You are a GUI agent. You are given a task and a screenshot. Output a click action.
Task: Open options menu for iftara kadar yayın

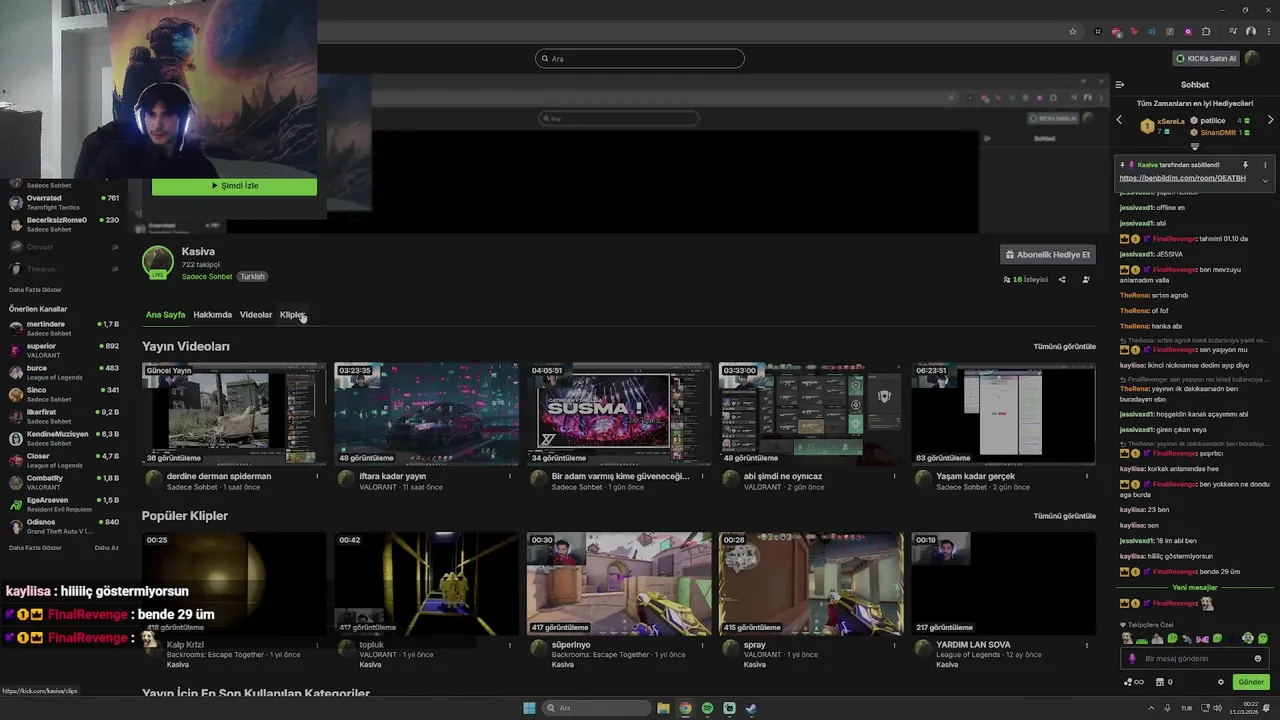510,476
